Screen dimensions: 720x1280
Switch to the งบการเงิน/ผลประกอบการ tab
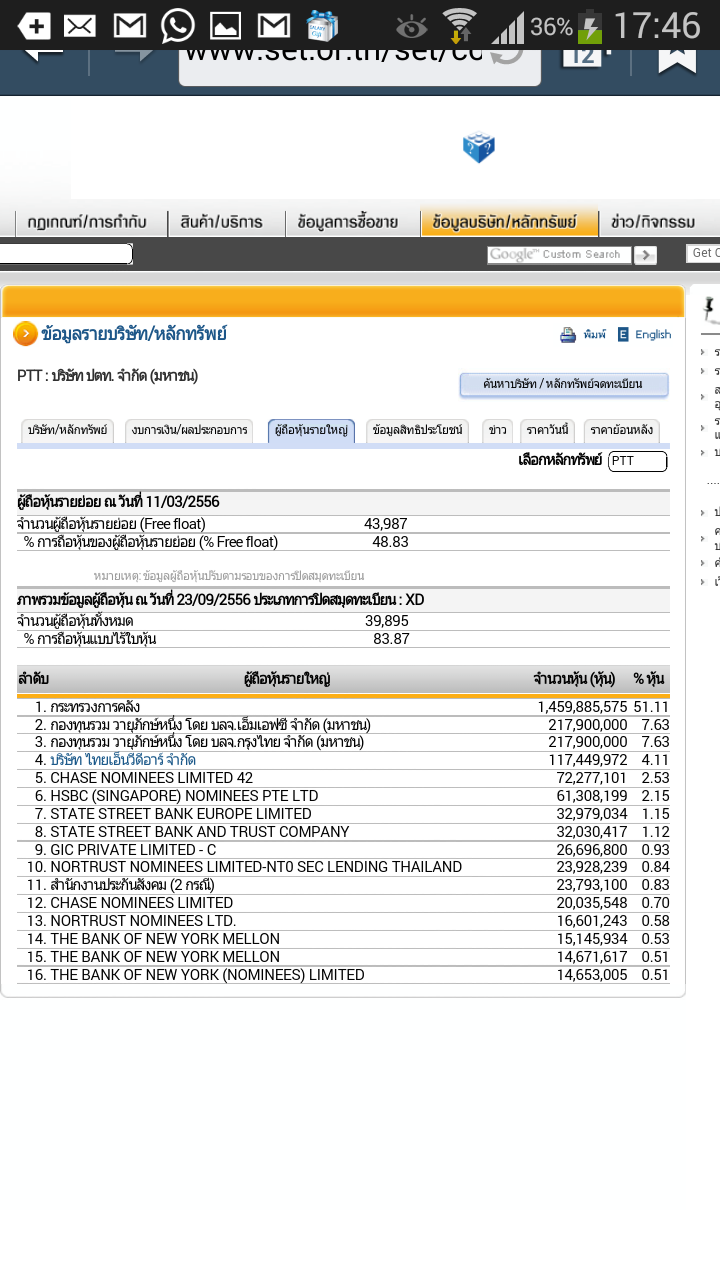(x=190, y=430)
